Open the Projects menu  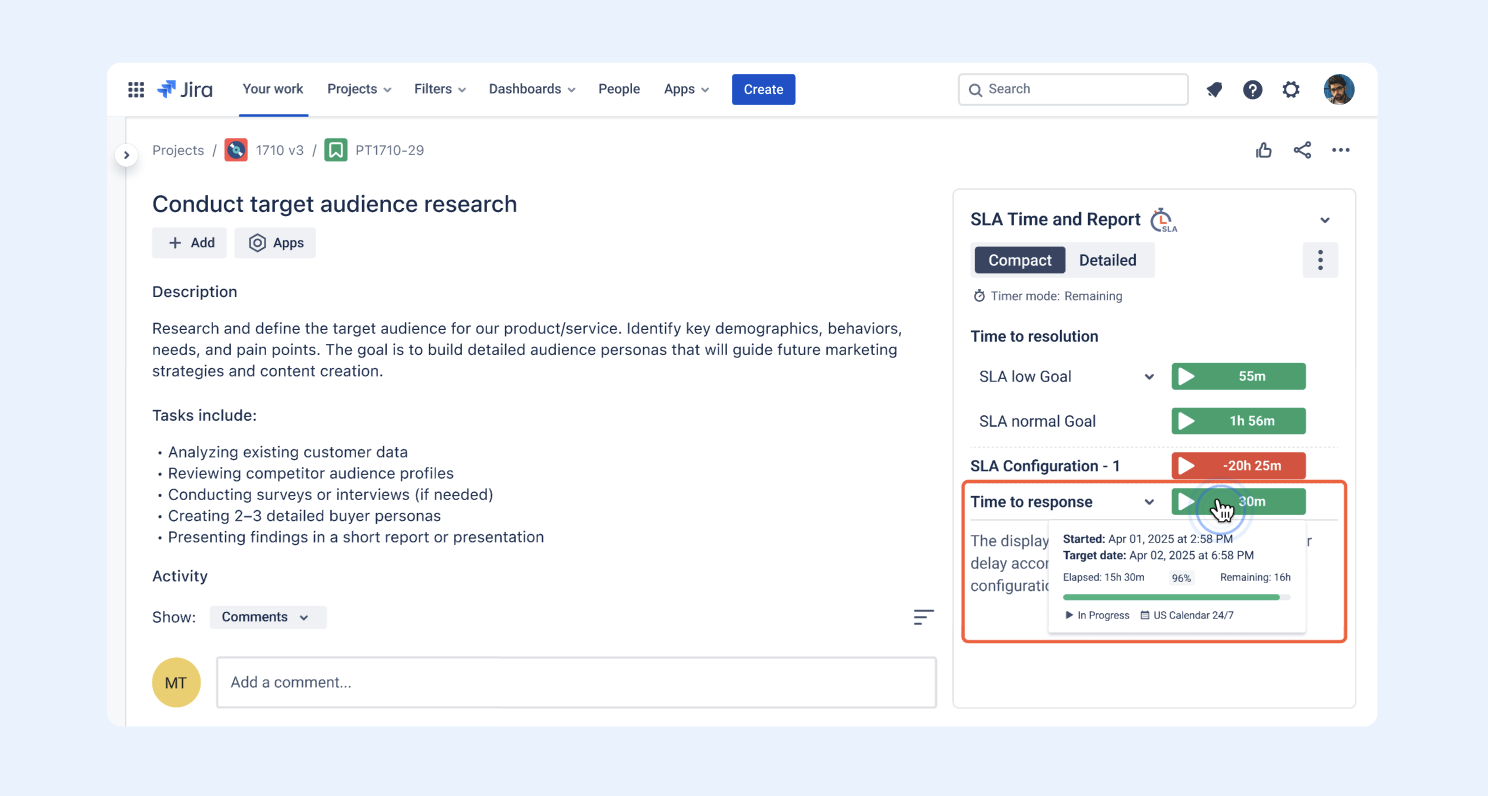(x=359, y=89)
